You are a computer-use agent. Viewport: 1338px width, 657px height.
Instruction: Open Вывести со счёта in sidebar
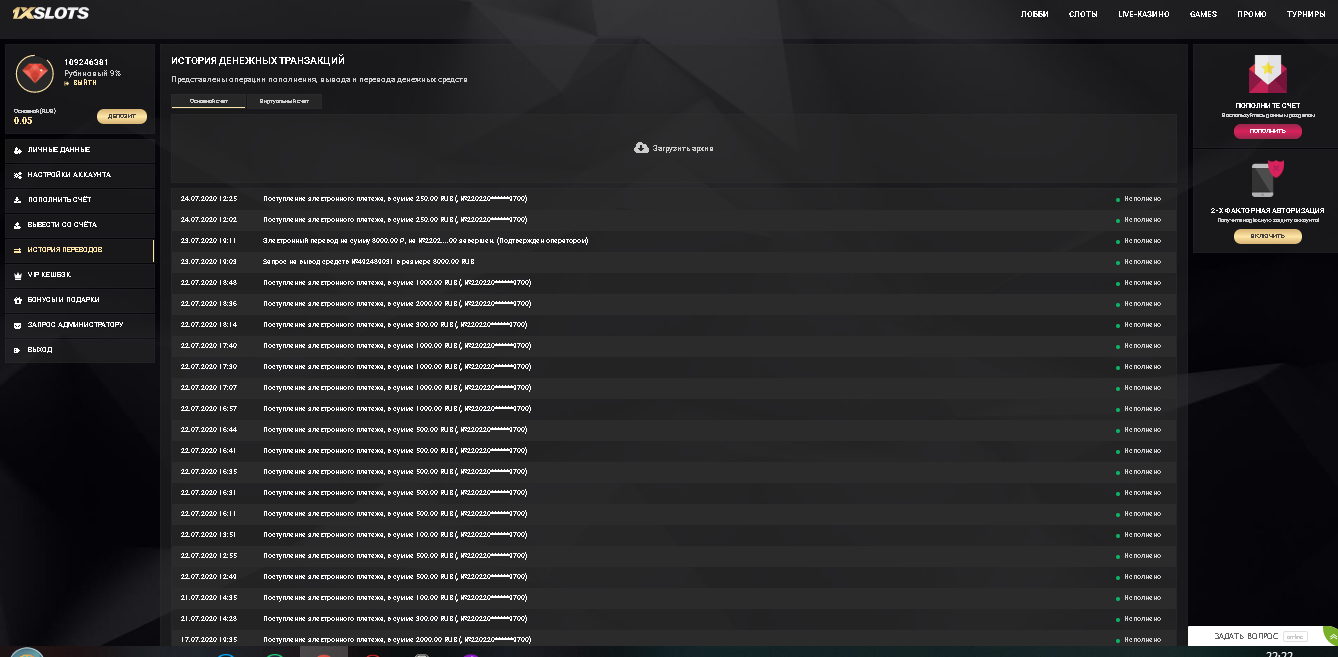pyautogui.click(x=62, y=225)
